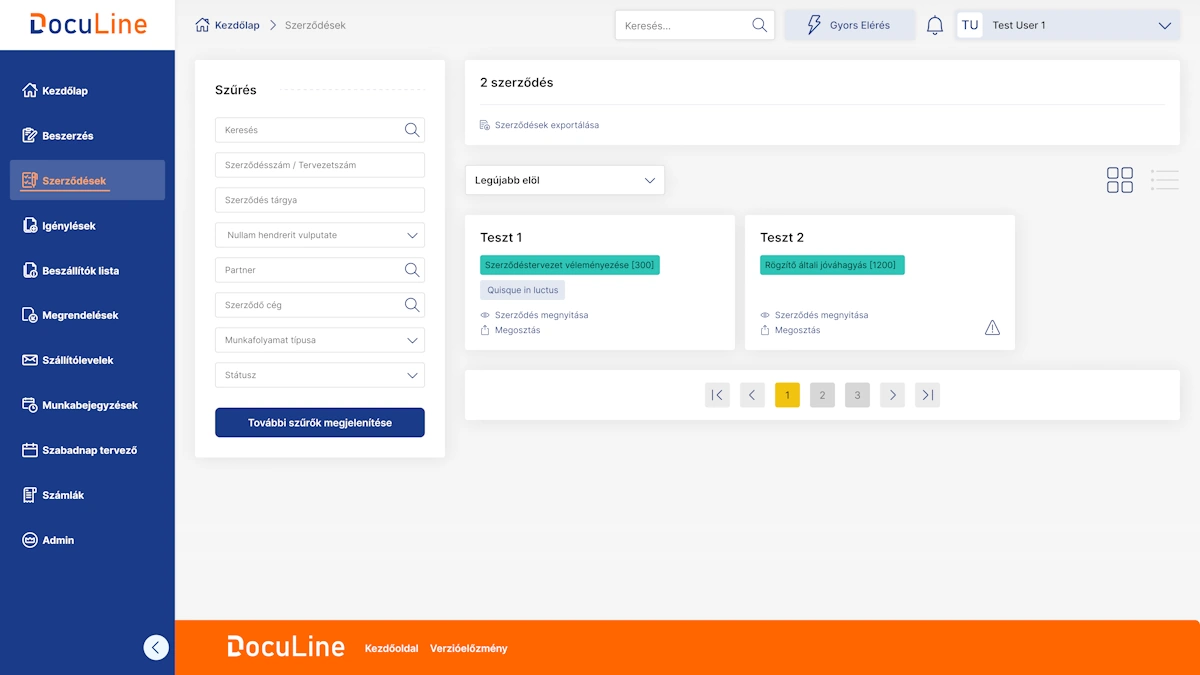The width and height of the screenshot is (1200, 675).
Task: Open Beszerzés in the sidebar
Action: point(67,136)
